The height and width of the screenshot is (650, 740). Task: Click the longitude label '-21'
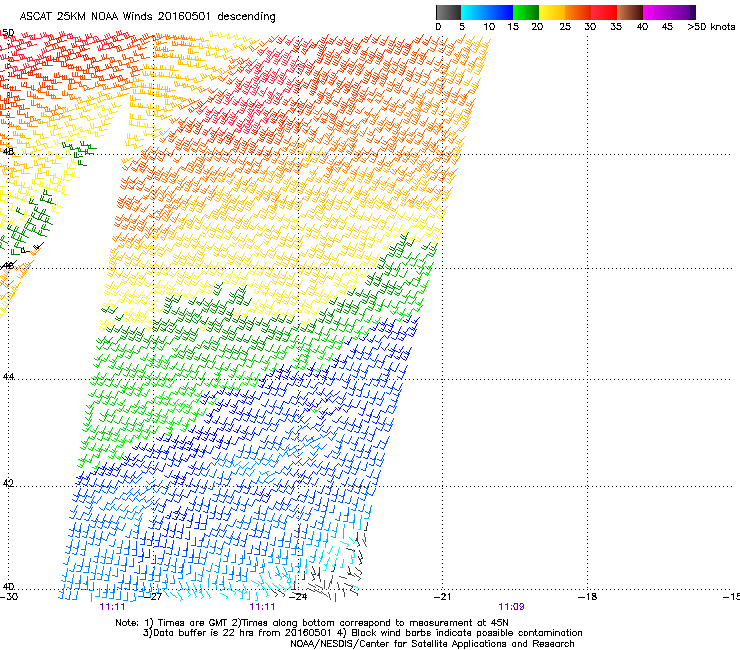(442, 597)
